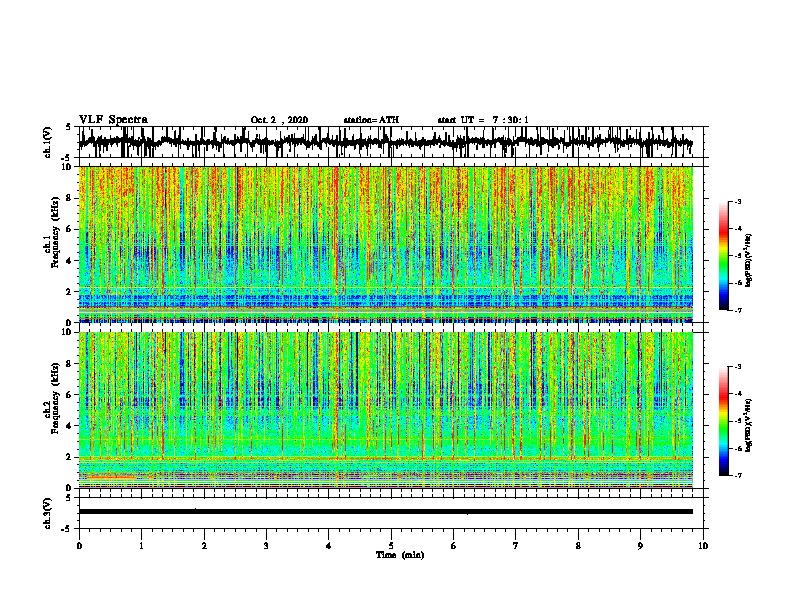Click the "-7" tick on ch.1 colorbar
Image resolution: width=792 pixels, height=612 pixels.
click(738, 310)
